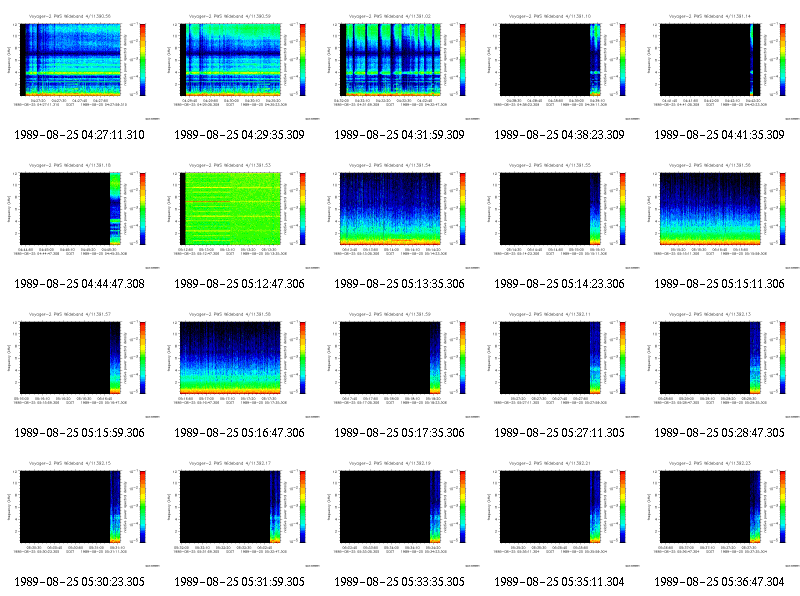This screenshot has height=596, width=800.
Task: Click caption 1989-08-25 05:13:35.306
Action: pos(399,284)
